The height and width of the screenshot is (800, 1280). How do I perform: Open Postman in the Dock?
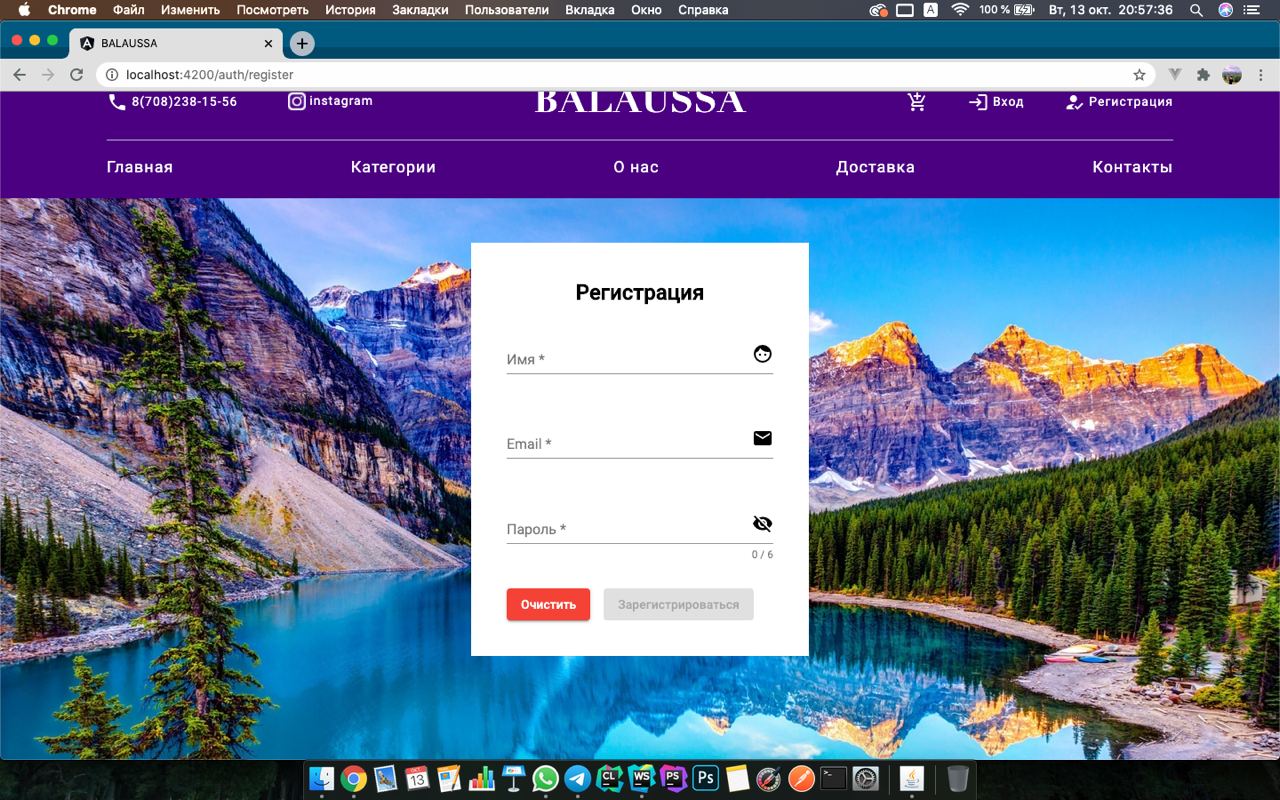801,778
